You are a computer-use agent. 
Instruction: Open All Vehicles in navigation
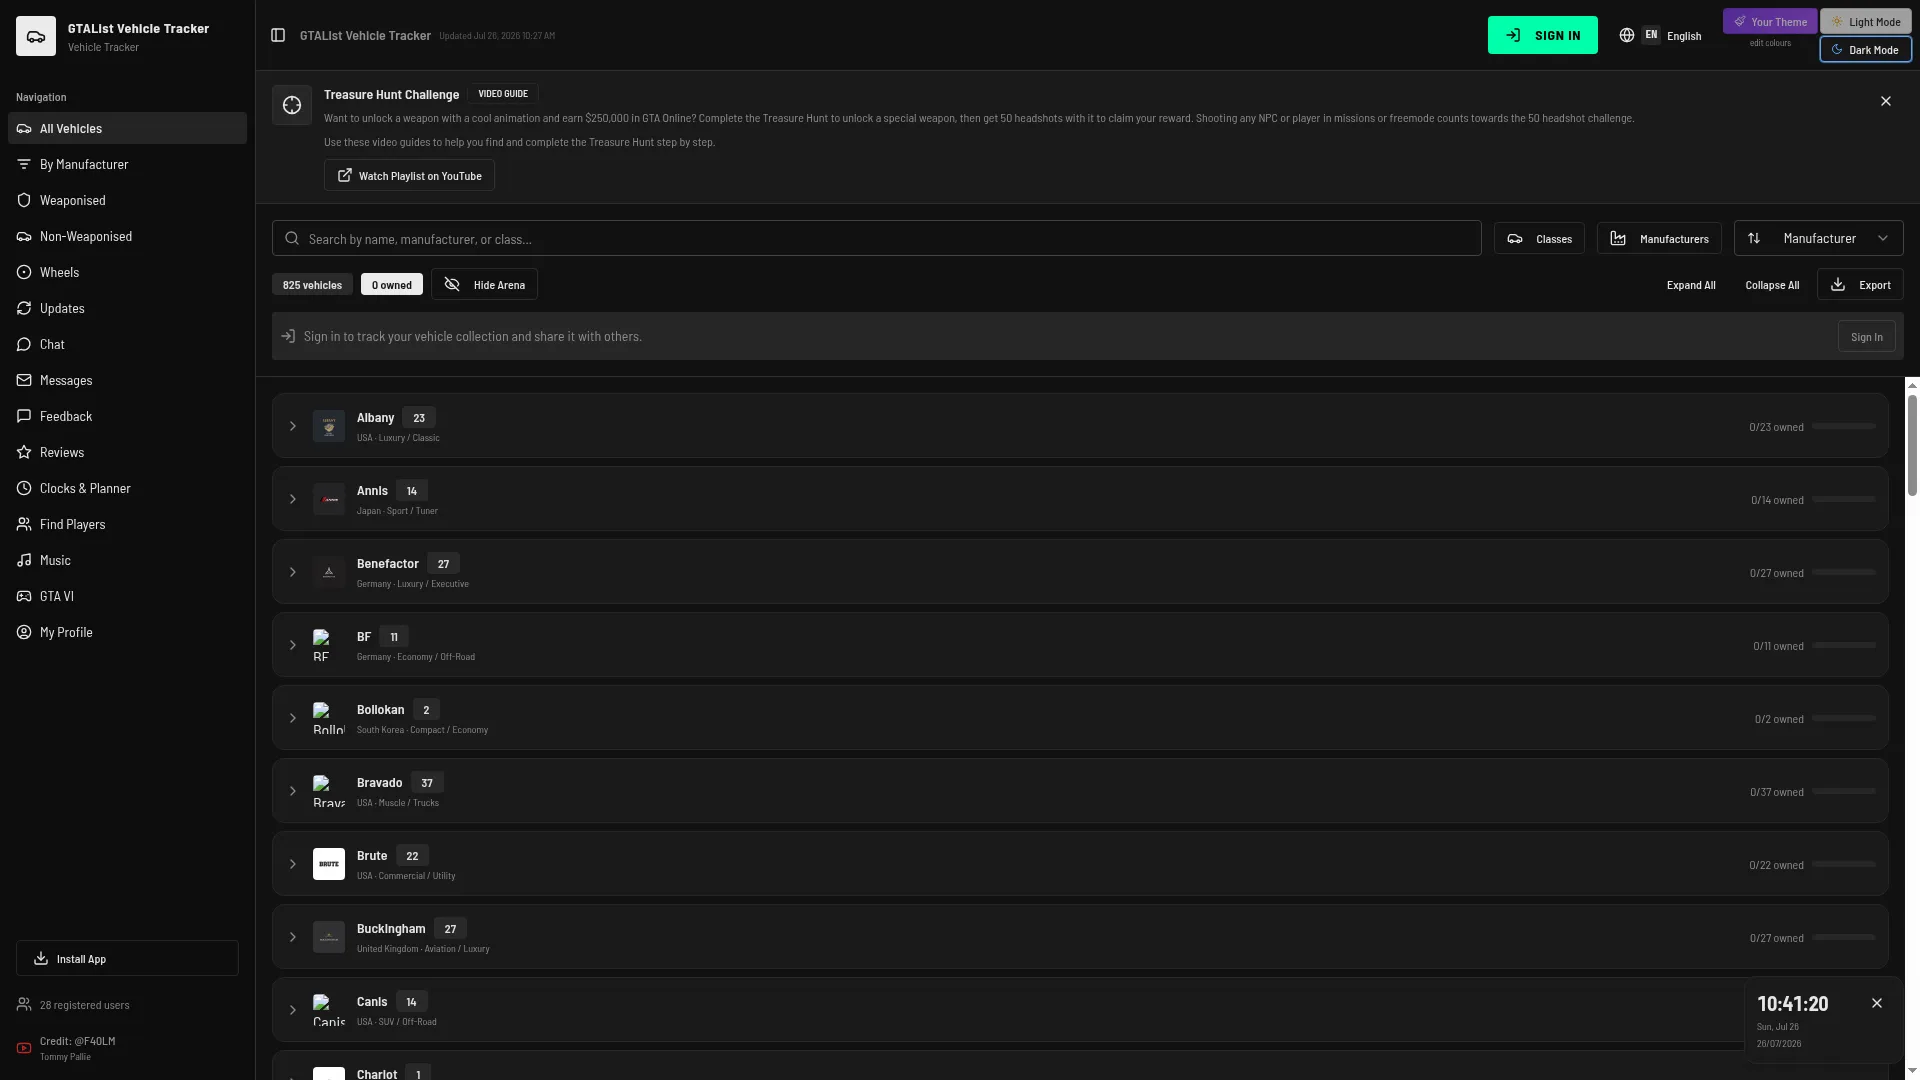pyautogui.click(x=127, y=128)
